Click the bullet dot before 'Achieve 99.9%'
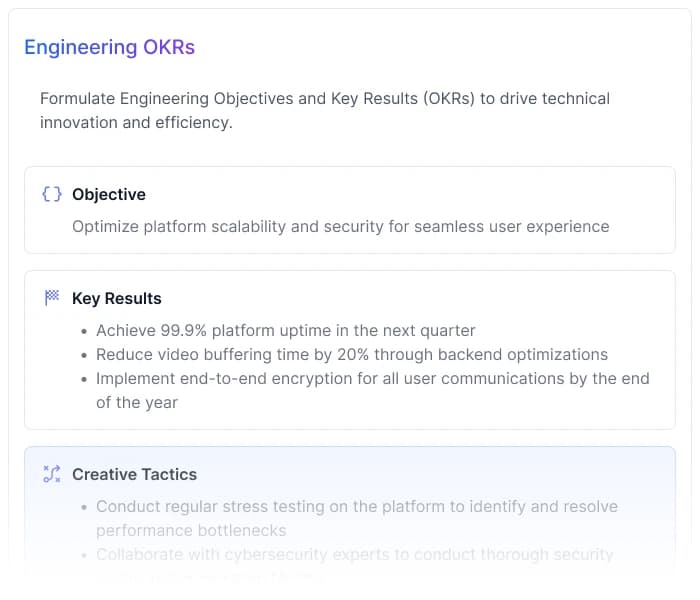Image resolution: width=700 pixels, height=600 pixels. (83, 331)
